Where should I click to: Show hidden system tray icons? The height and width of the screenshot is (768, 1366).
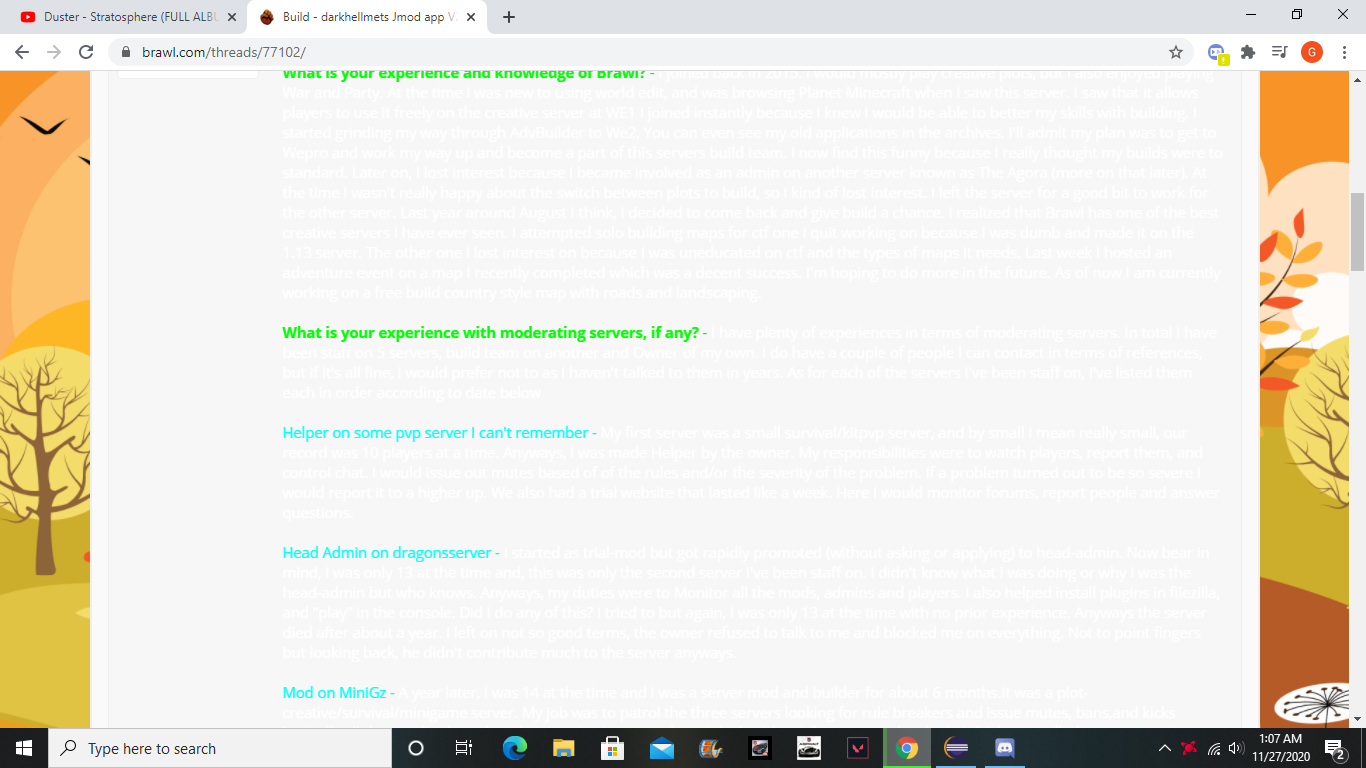pos(1164,748)
